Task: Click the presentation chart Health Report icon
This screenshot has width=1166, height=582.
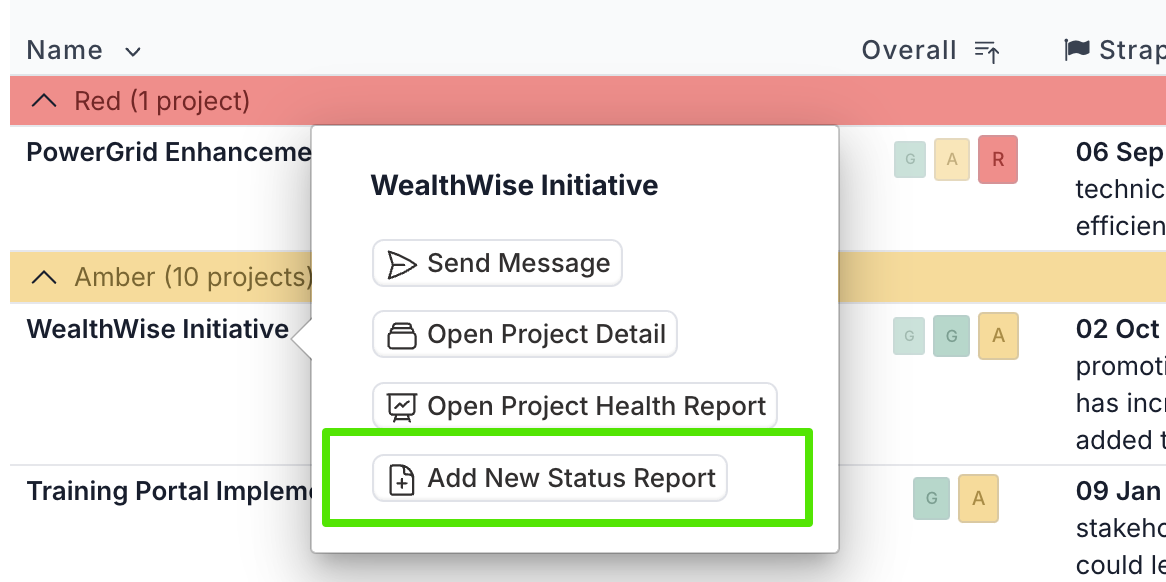Action: pyautogui.click(x=402, y=407)
